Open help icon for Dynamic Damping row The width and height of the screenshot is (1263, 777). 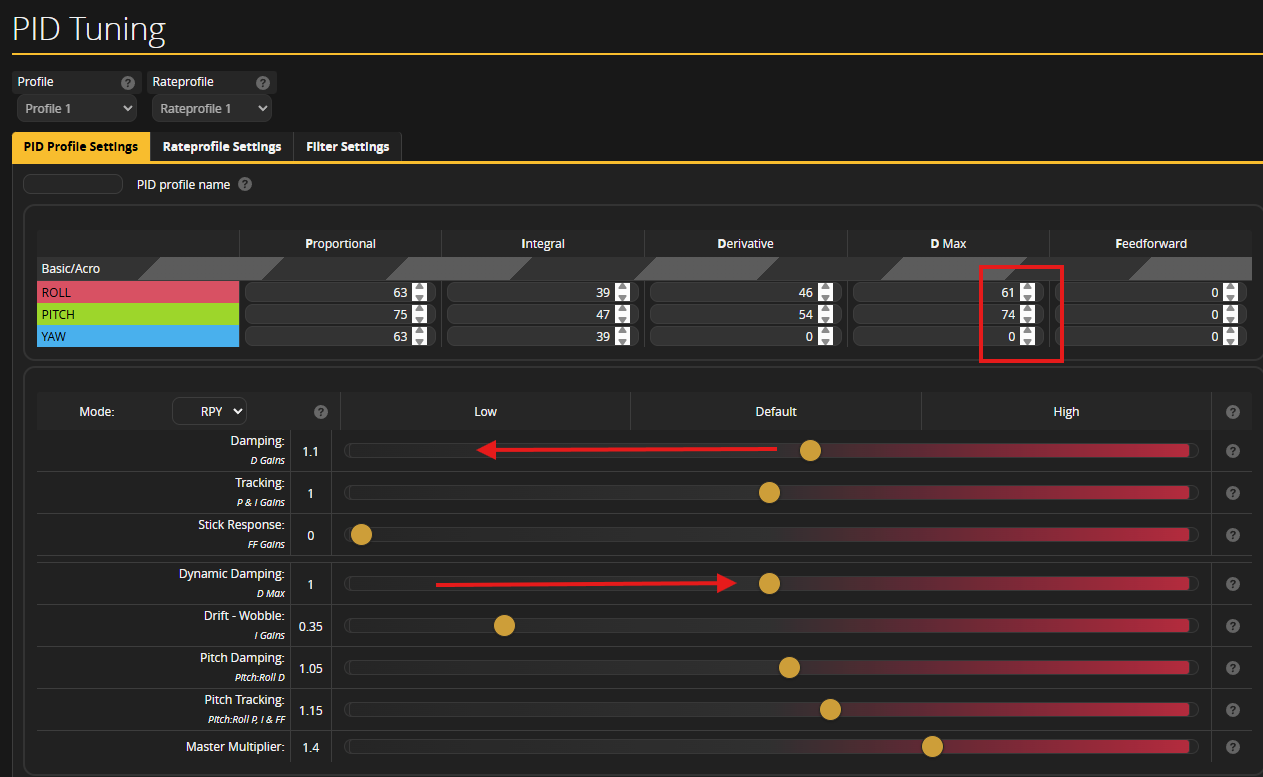point(1232,584)
